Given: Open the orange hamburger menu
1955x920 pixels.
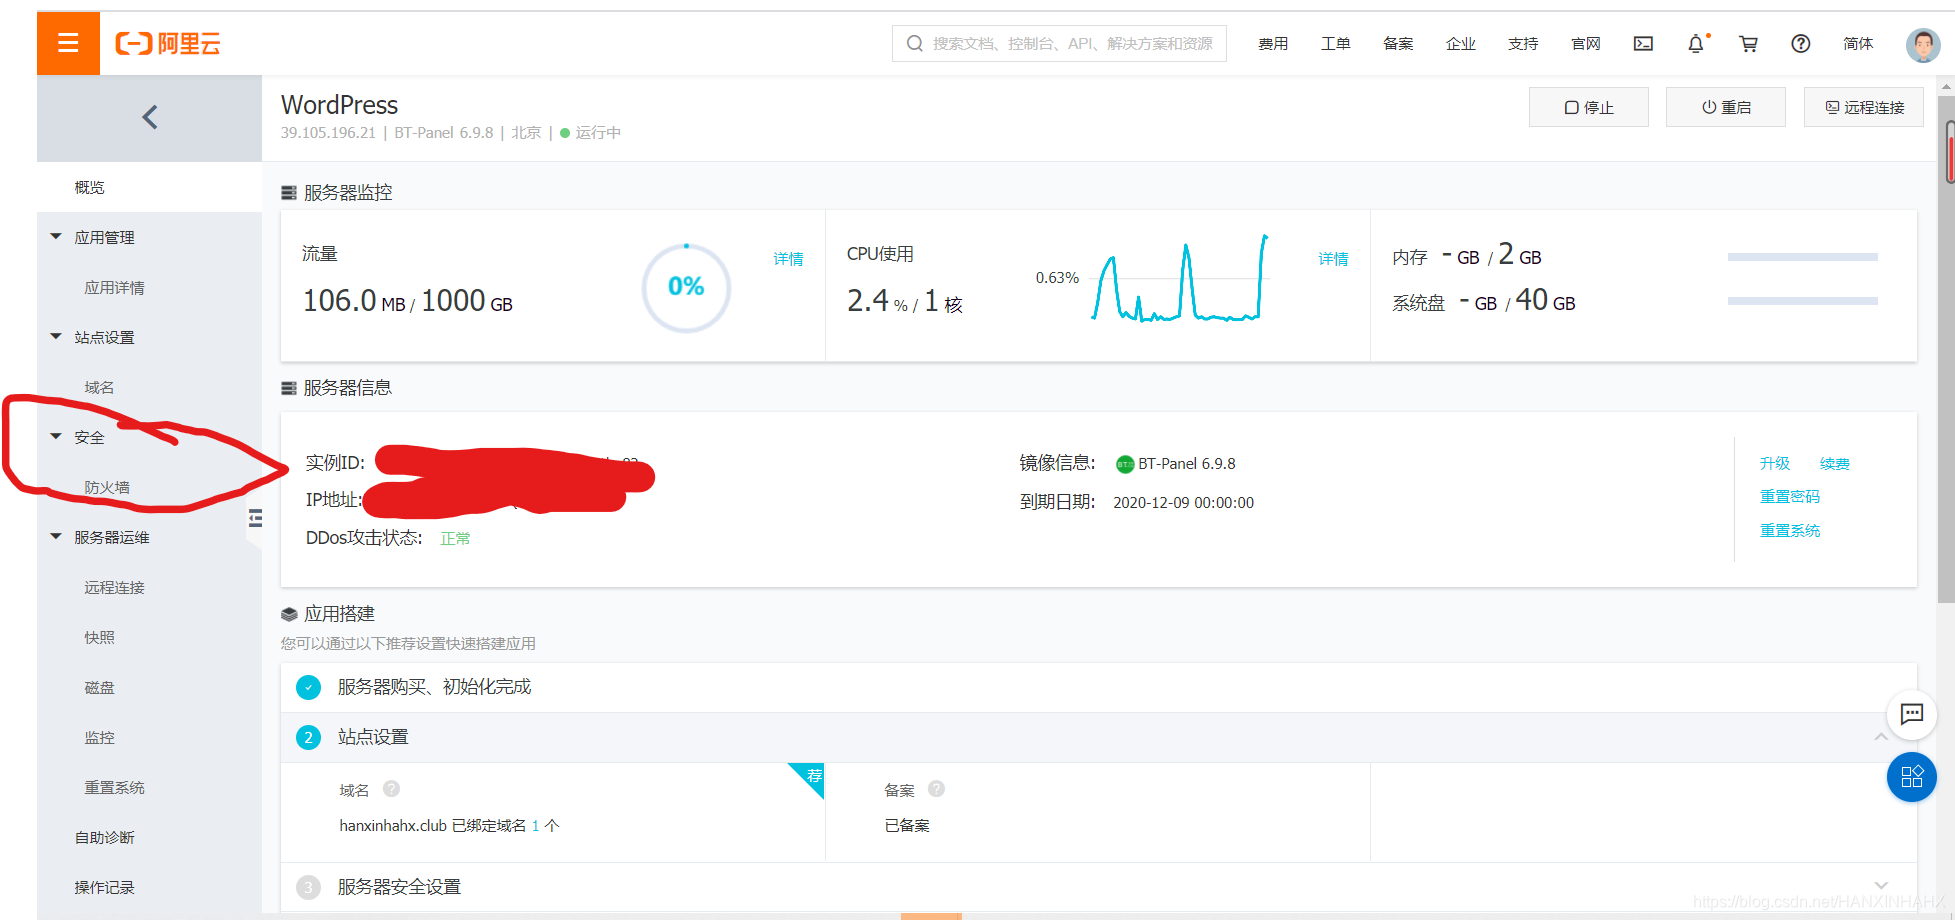Looking at the screenshot, I should point(68,43).
